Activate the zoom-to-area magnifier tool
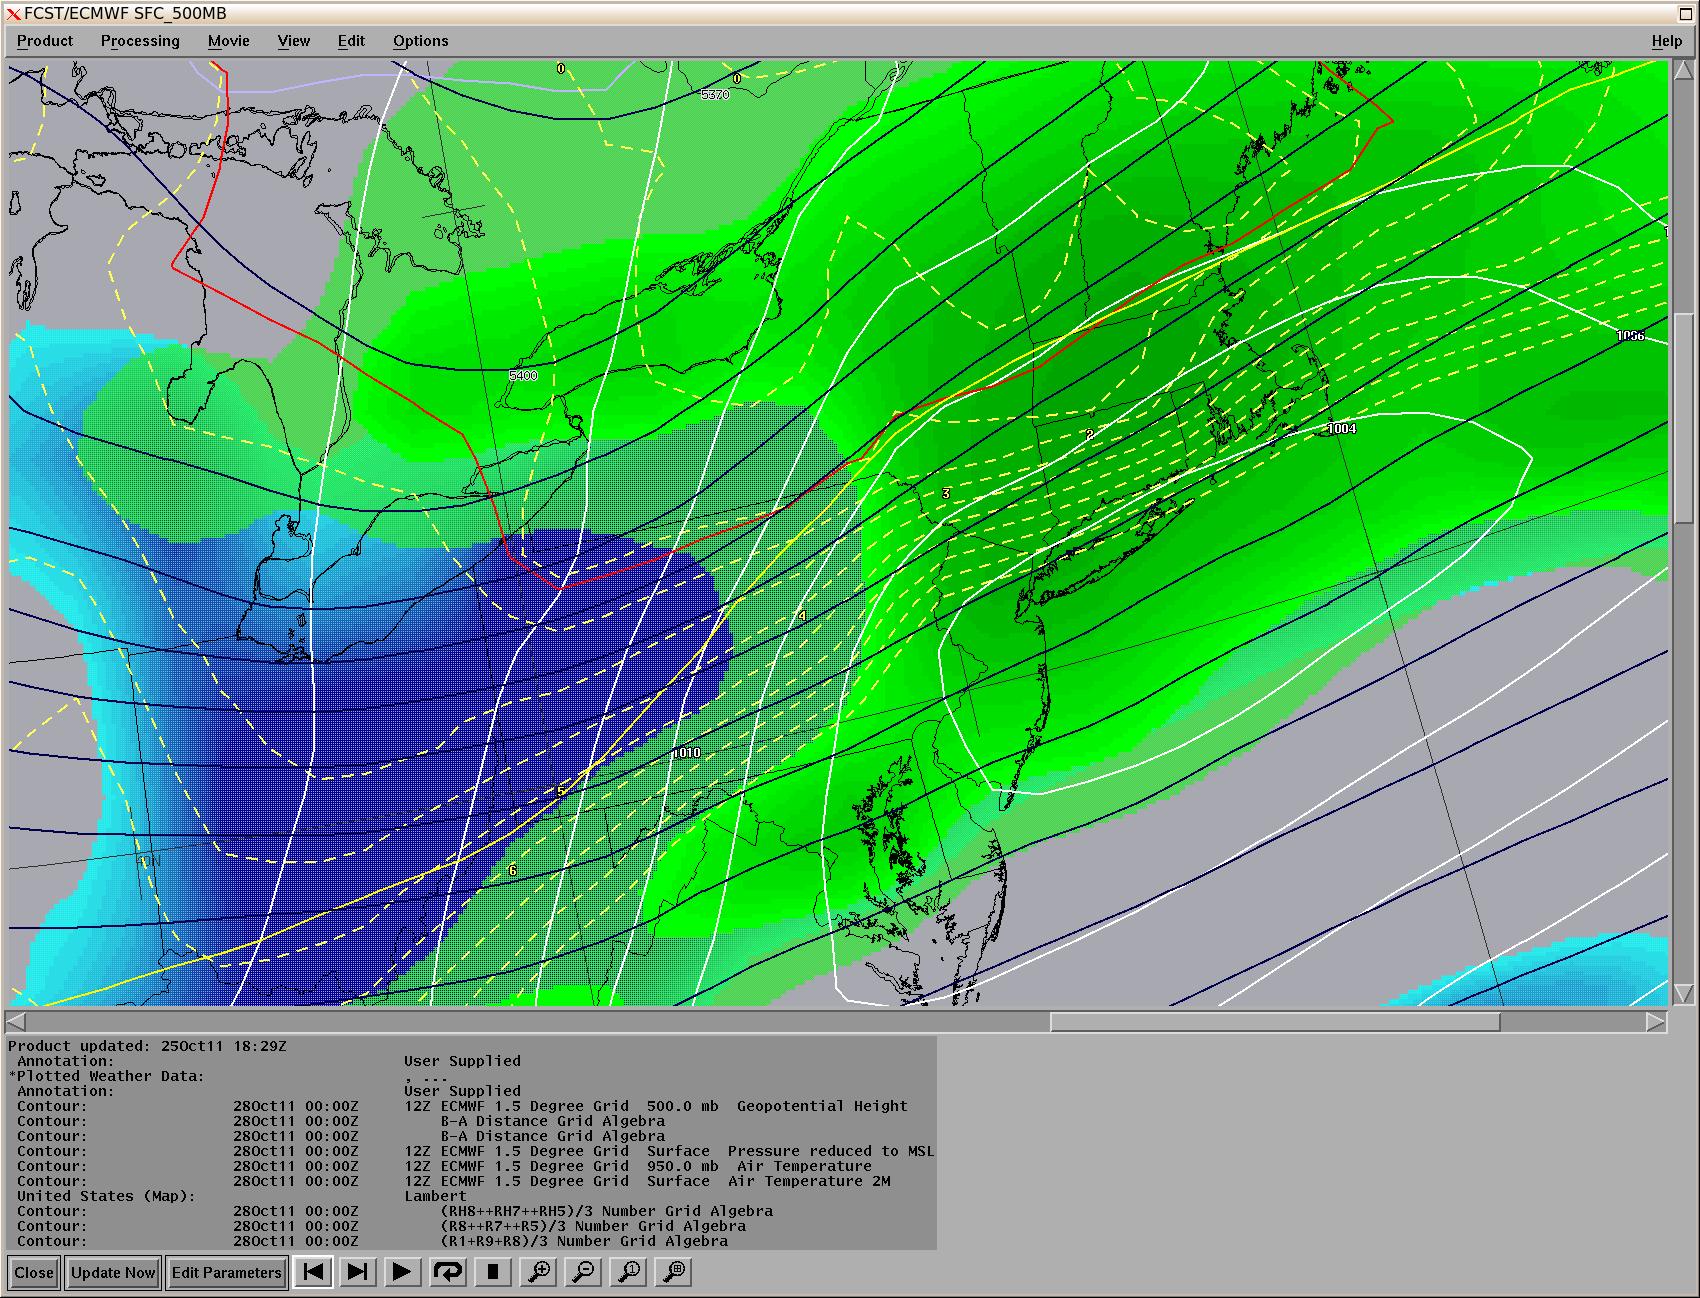The width and height of the screenshot is (1700, 1298). pyautogui.click(x=675, y=1272)
